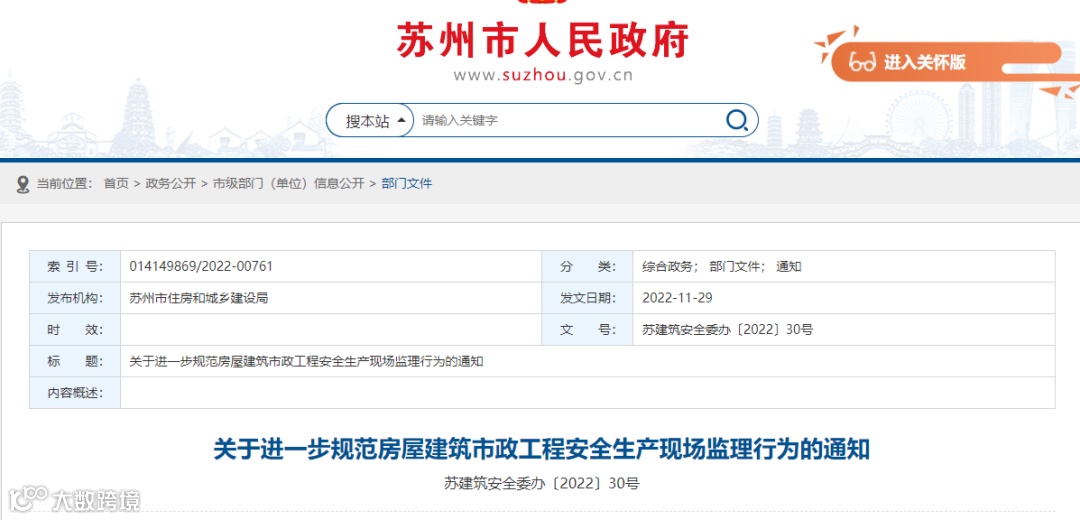
Task: Click the 分类 label cell
Action: pos(588,267)
